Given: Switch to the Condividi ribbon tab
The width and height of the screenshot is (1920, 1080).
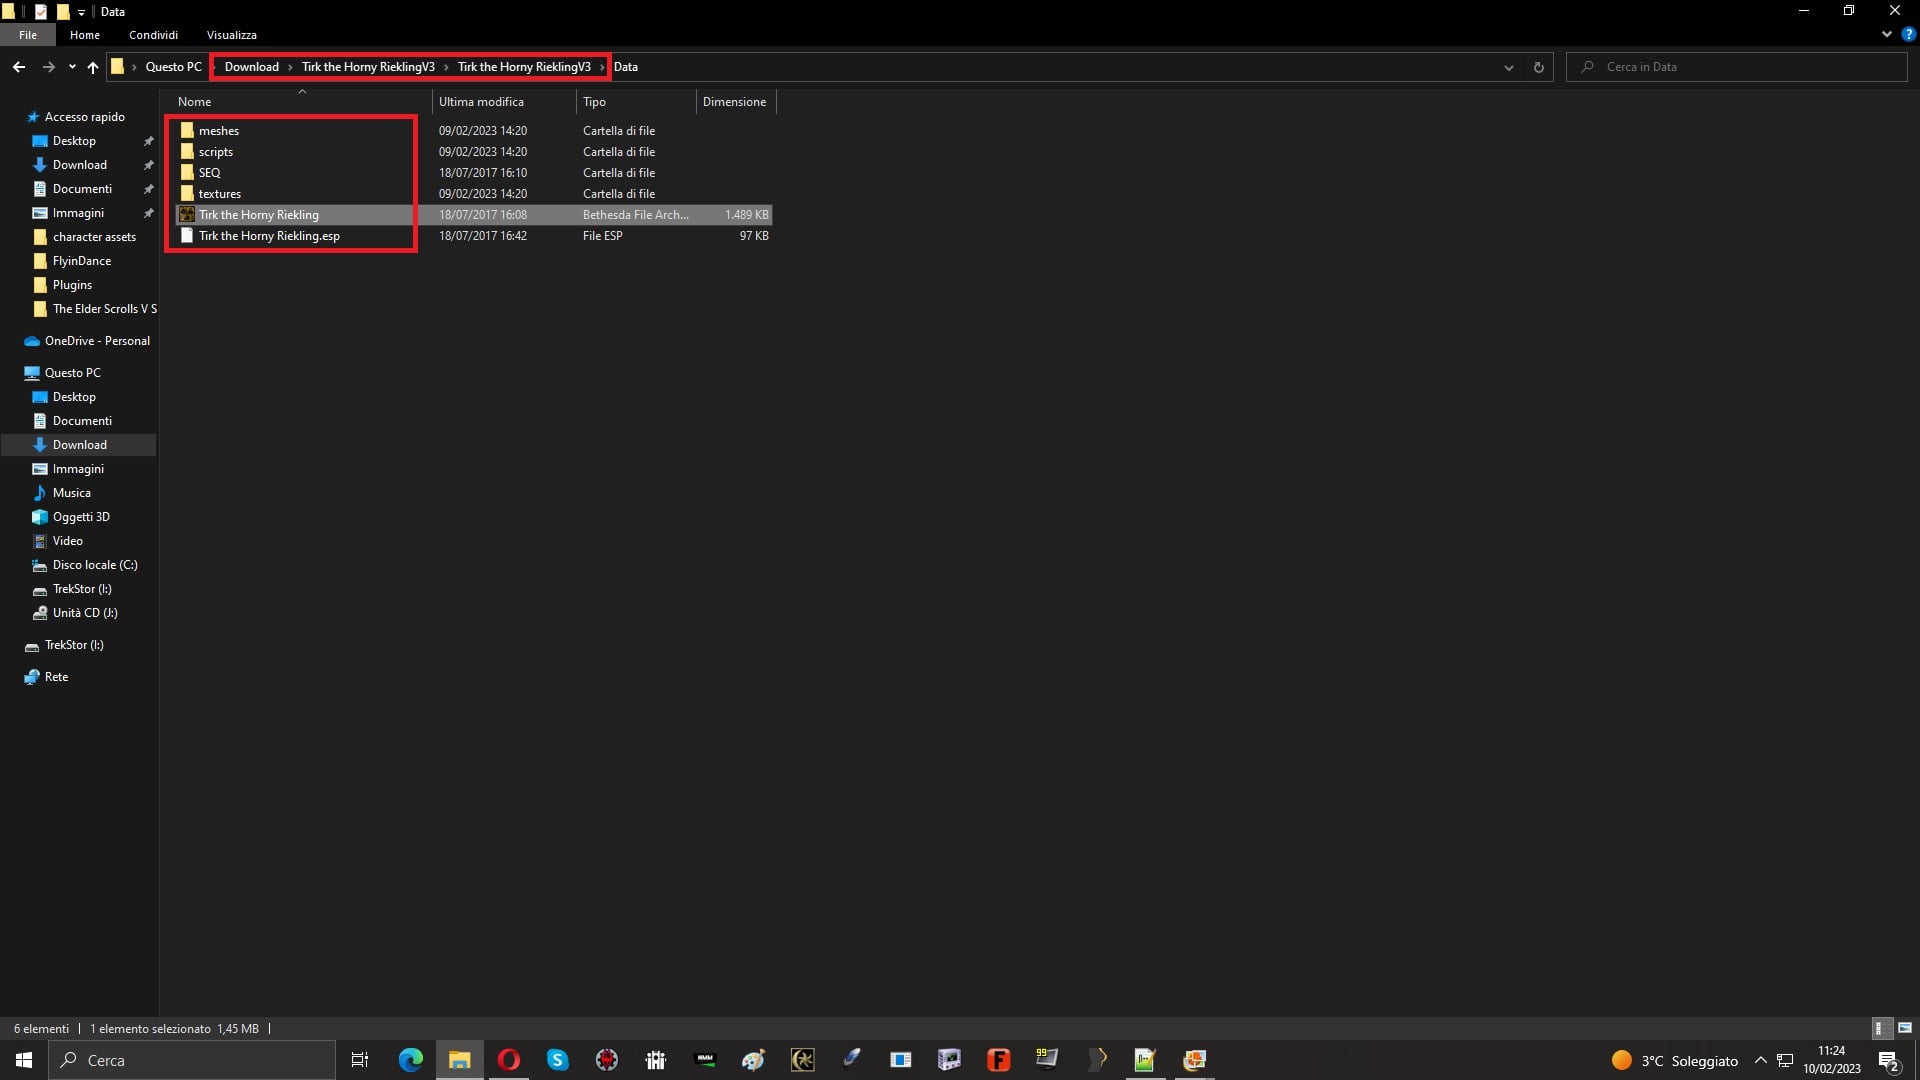Looking at the screenshot, I should click(x=153, y=35).
